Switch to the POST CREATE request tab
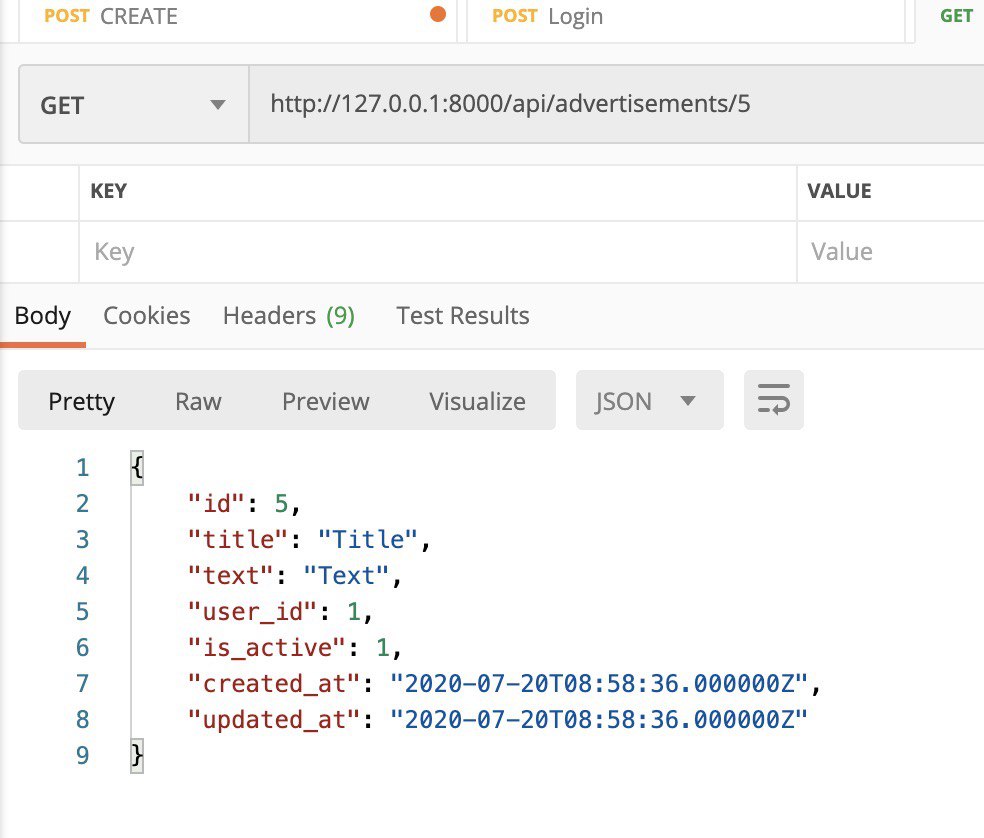The image size is (984, 838). [x=238, y=17]
